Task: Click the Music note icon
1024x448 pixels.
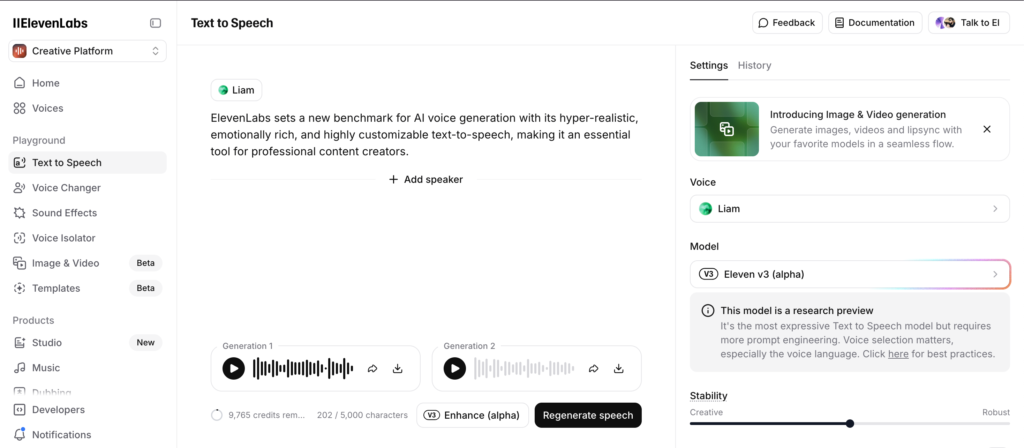Action: click(x=20, y=368)
